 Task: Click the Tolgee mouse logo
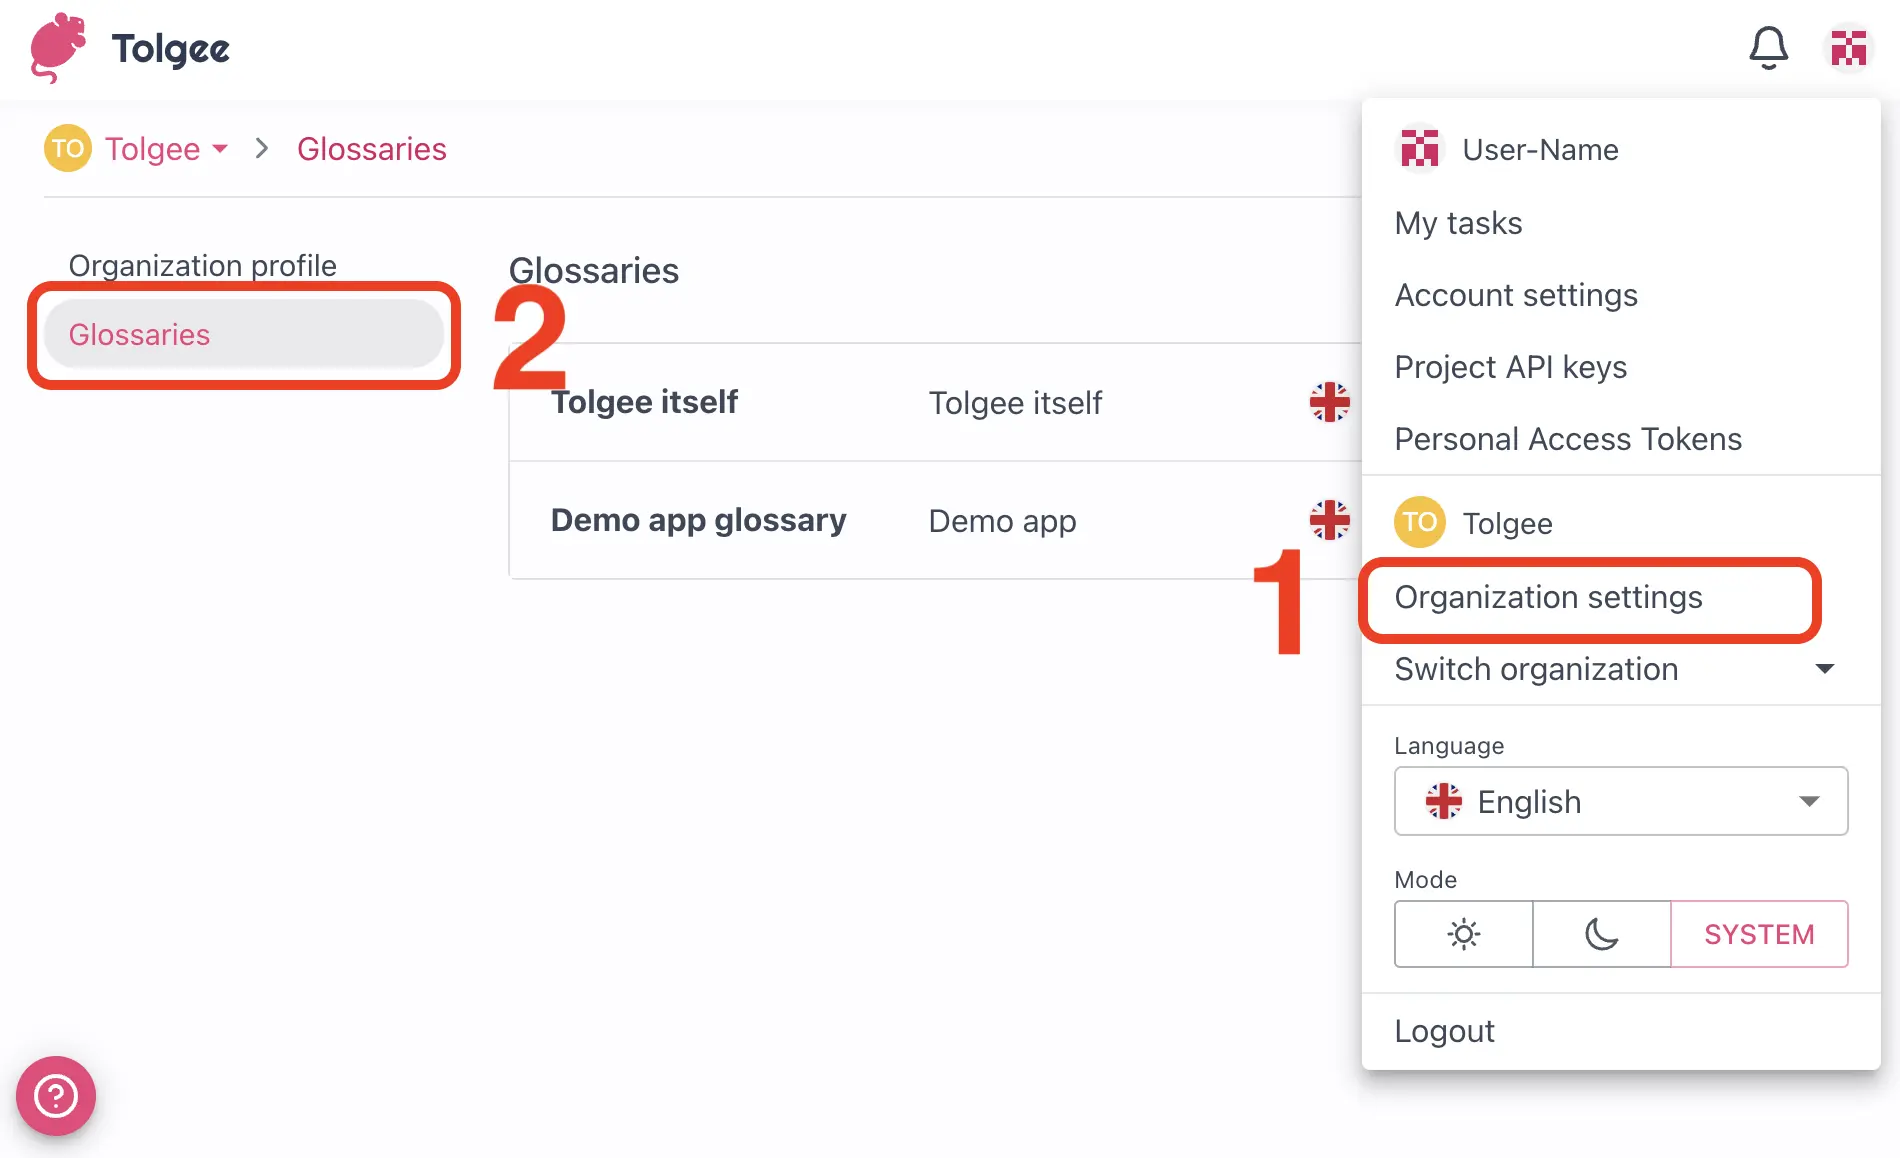tap(58, 47)
